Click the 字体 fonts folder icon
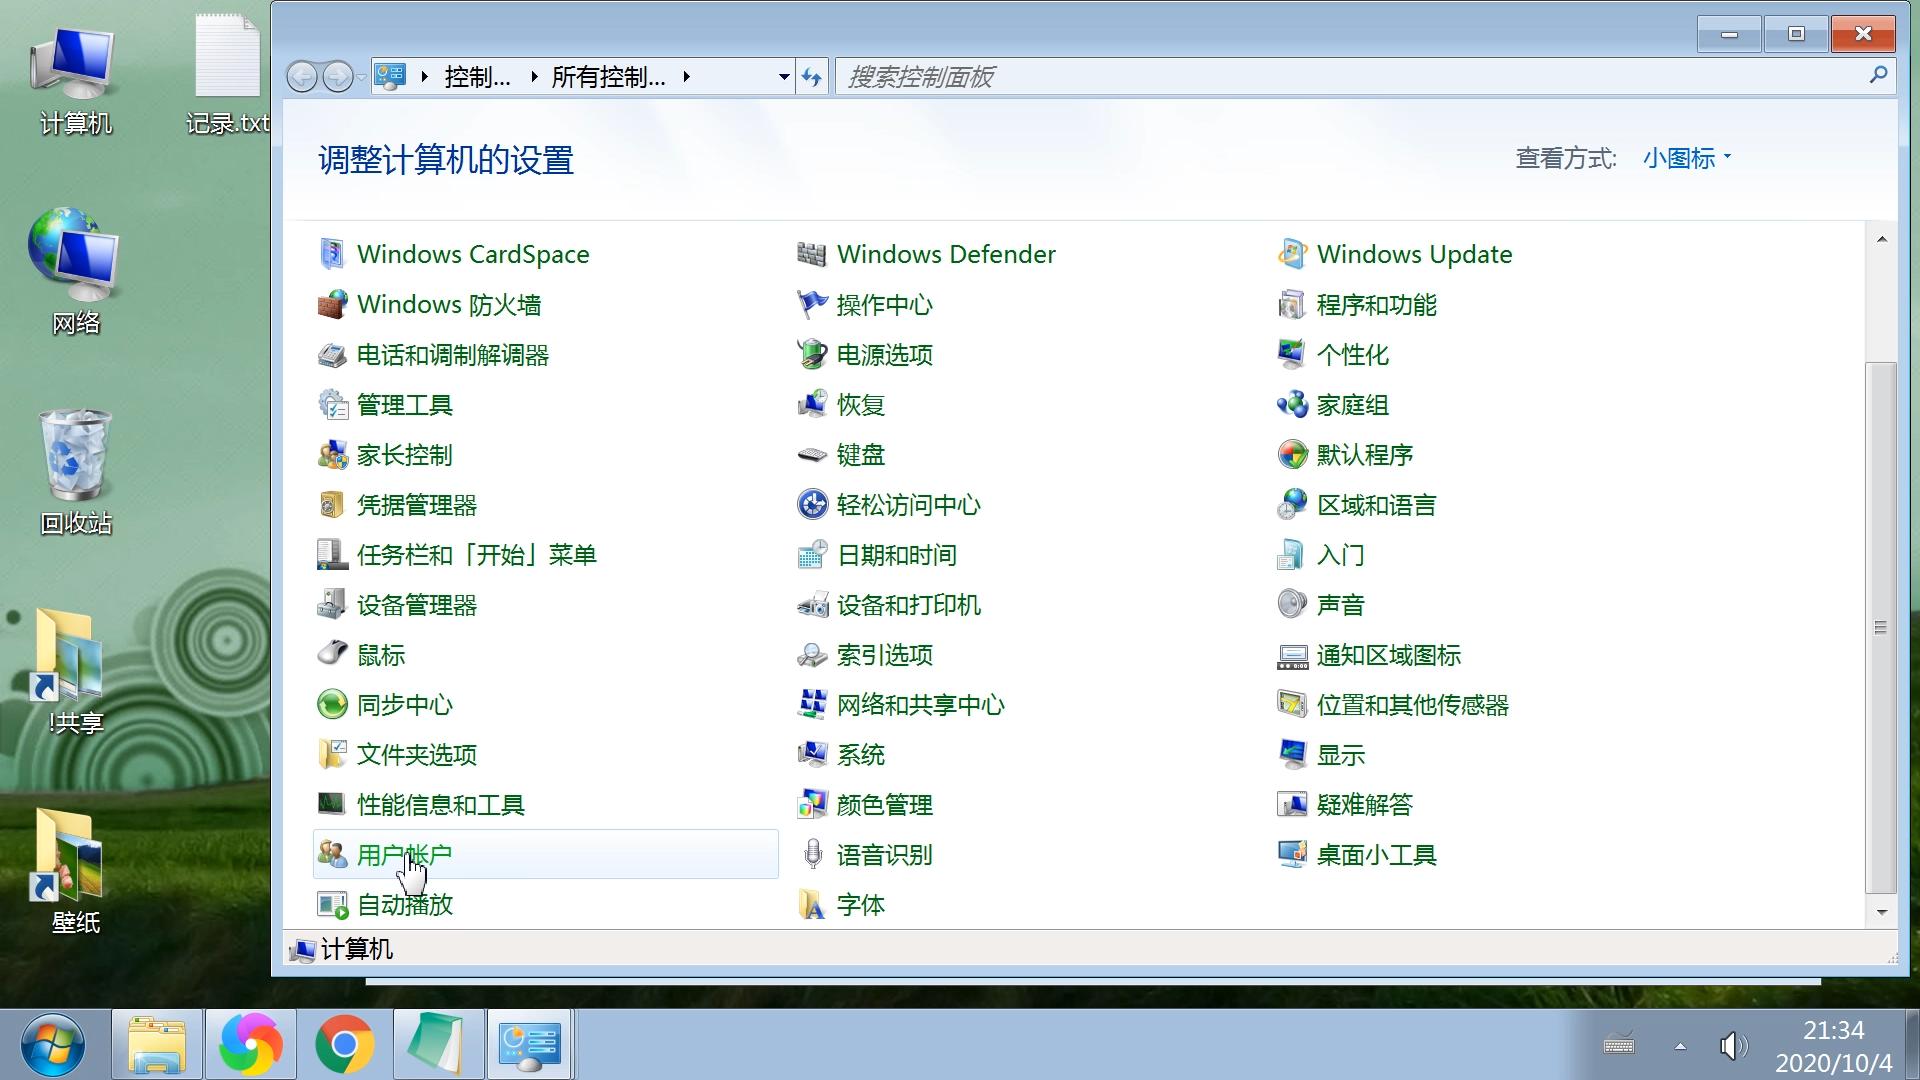The image size is (1920, 1080). coord(811,905)
